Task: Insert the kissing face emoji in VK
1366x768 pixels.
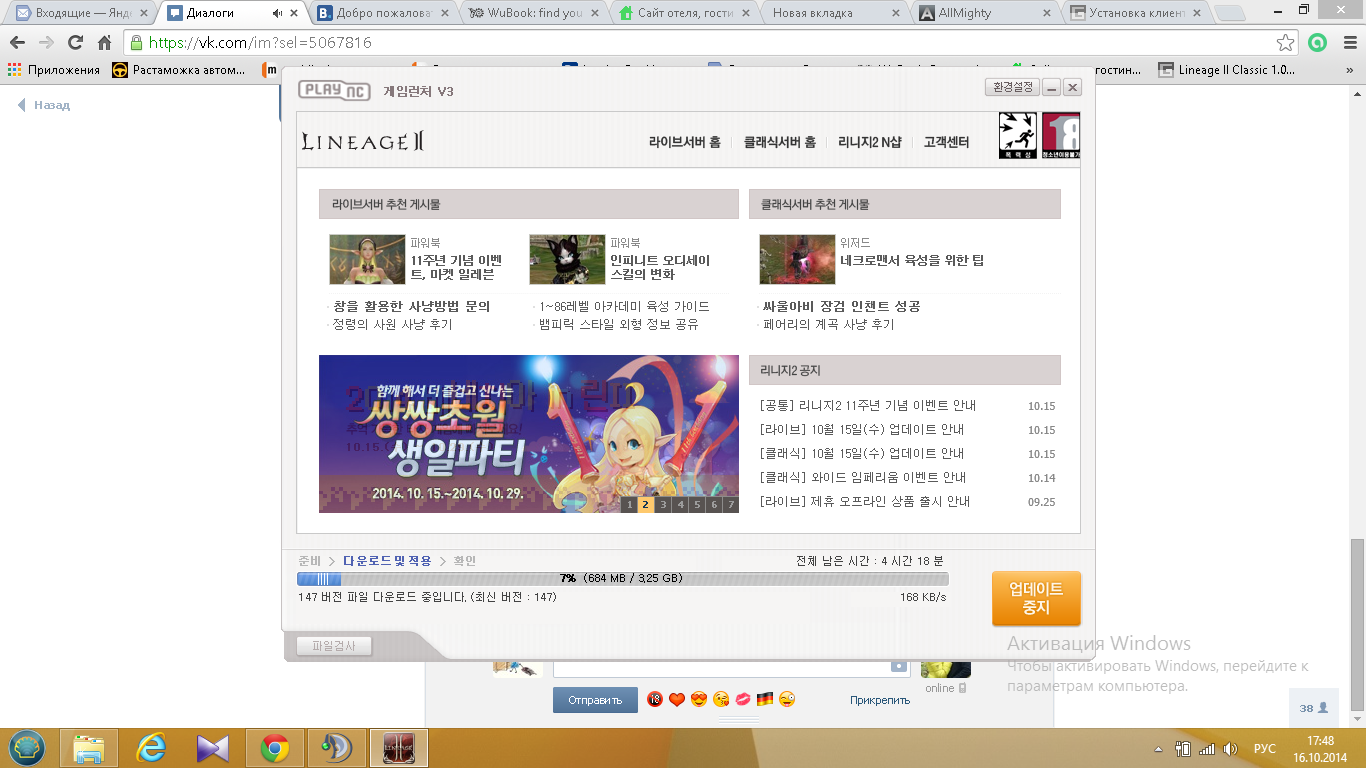Action: pos(721,699)
